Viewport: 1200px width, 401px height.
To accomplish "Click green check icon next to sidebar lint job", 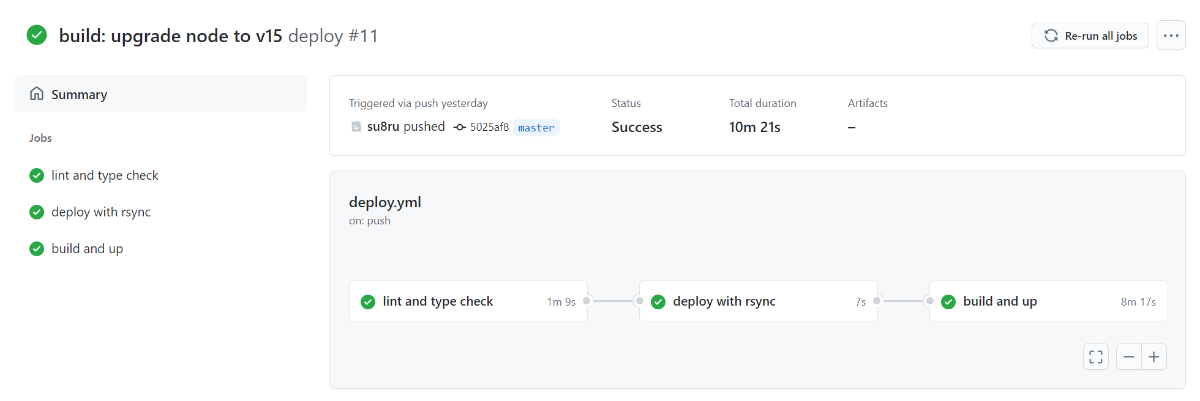I will click(x=37, y=176).
